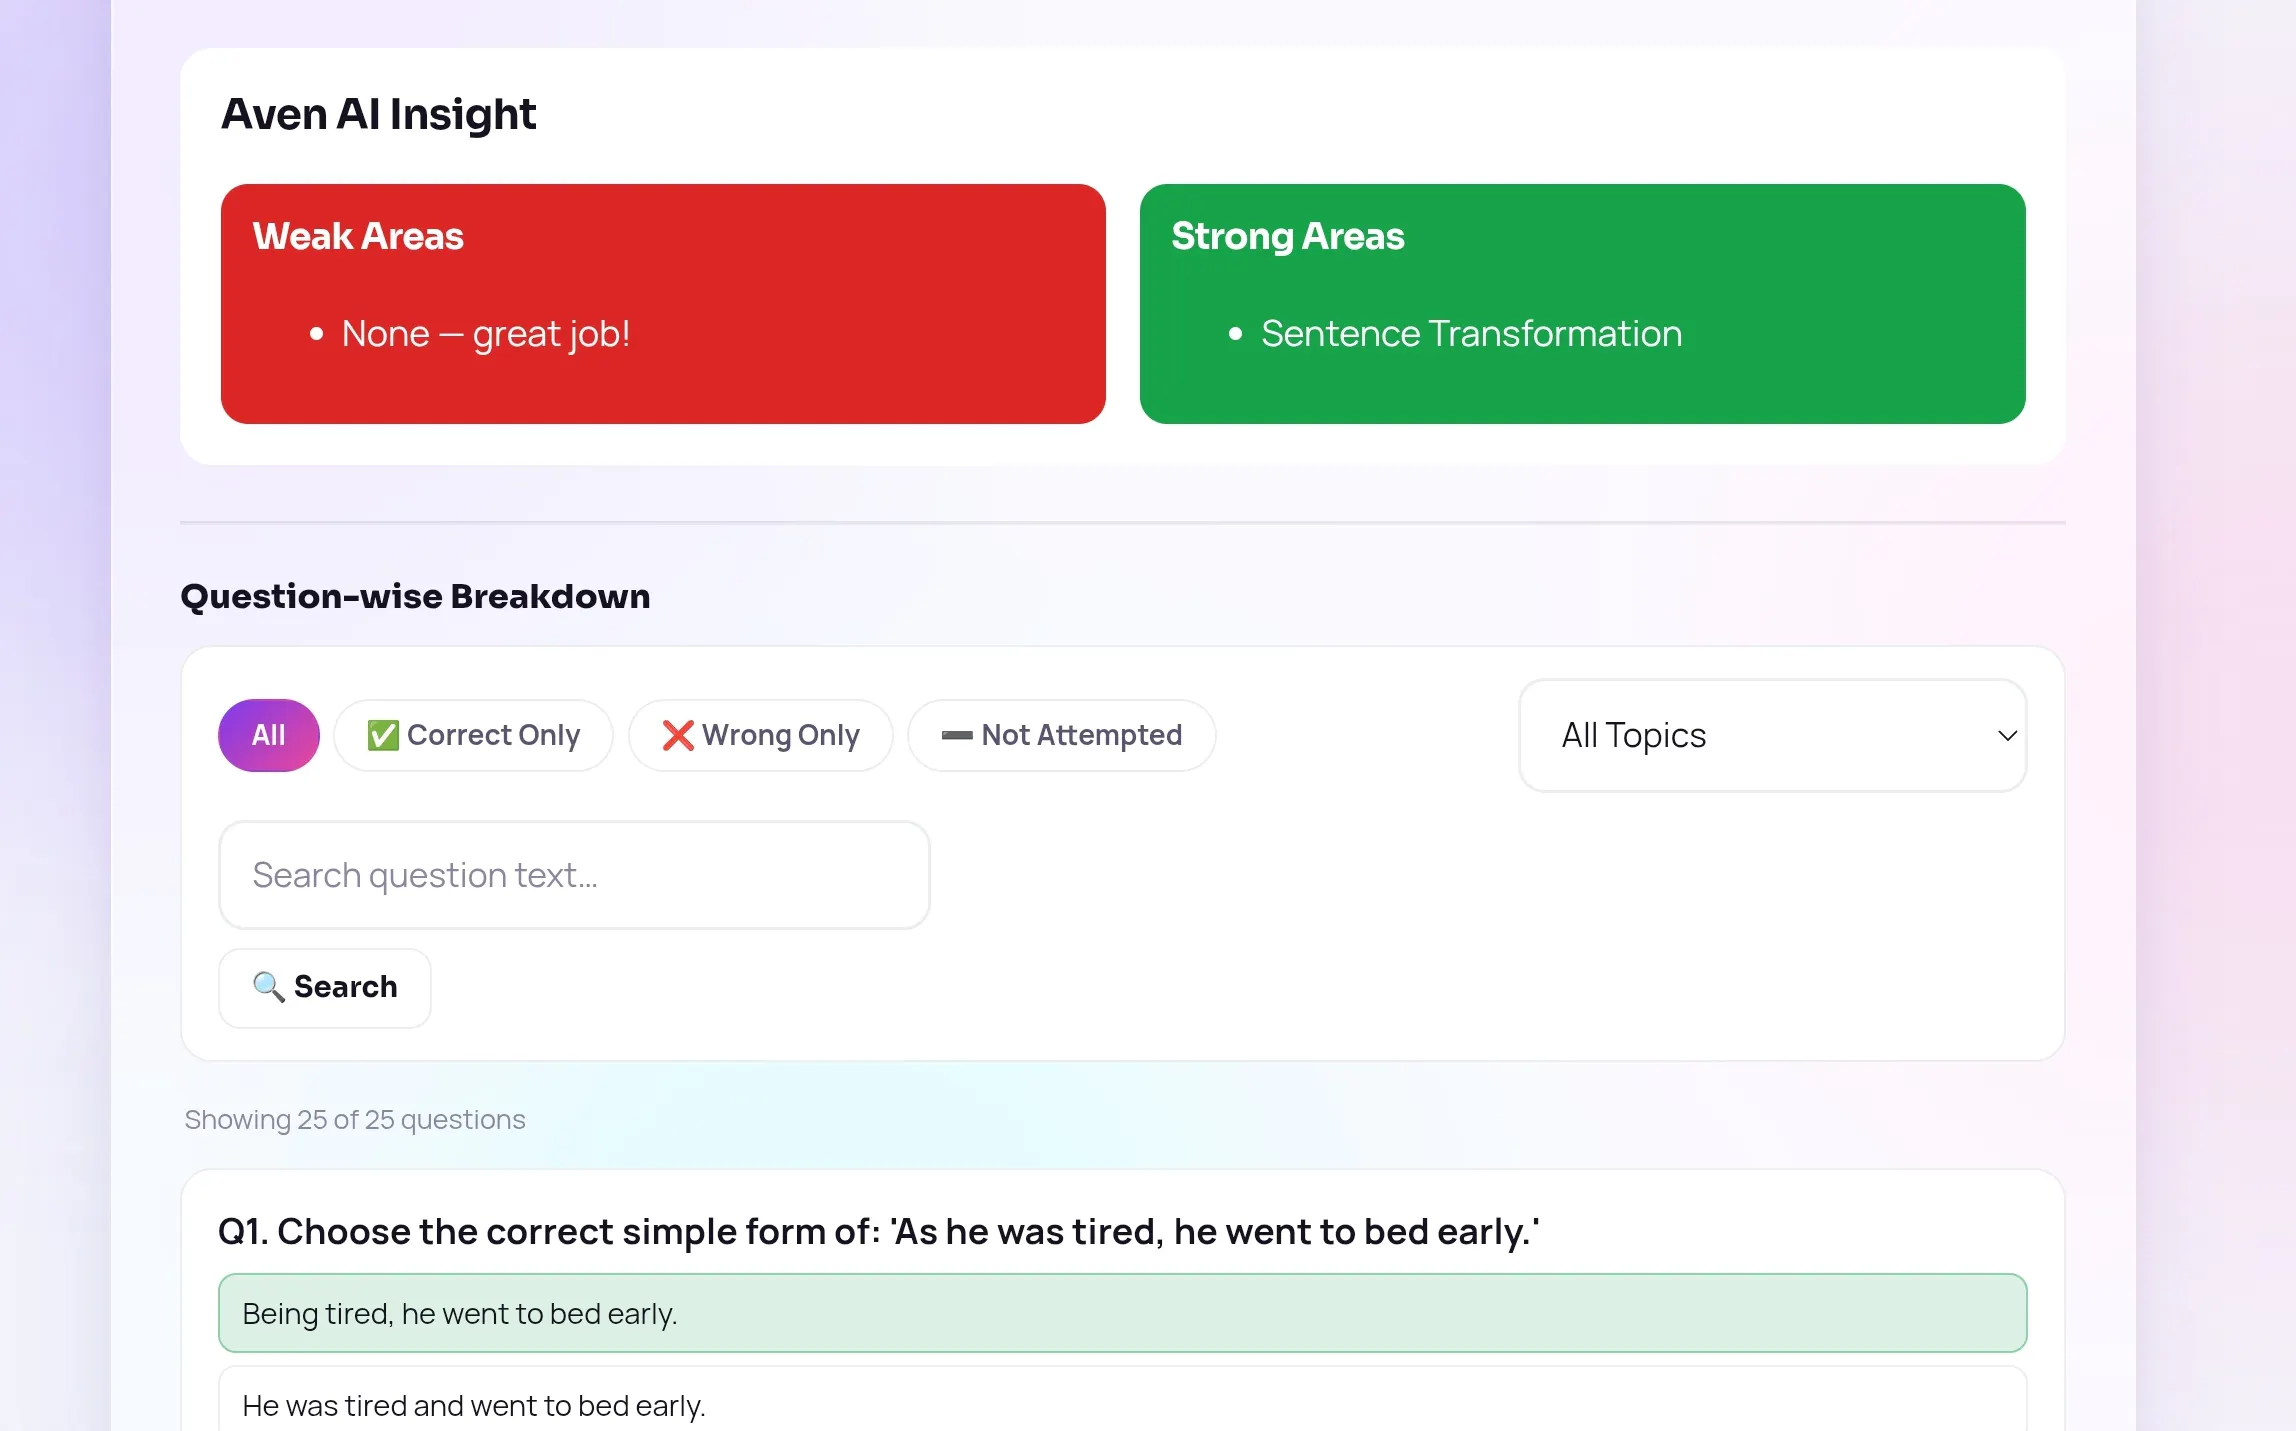Image resolution: width=2296 pixels, height=1431 pixels.
Task: Click the Question-wise Breakdown heading
Action: (415, 597)
